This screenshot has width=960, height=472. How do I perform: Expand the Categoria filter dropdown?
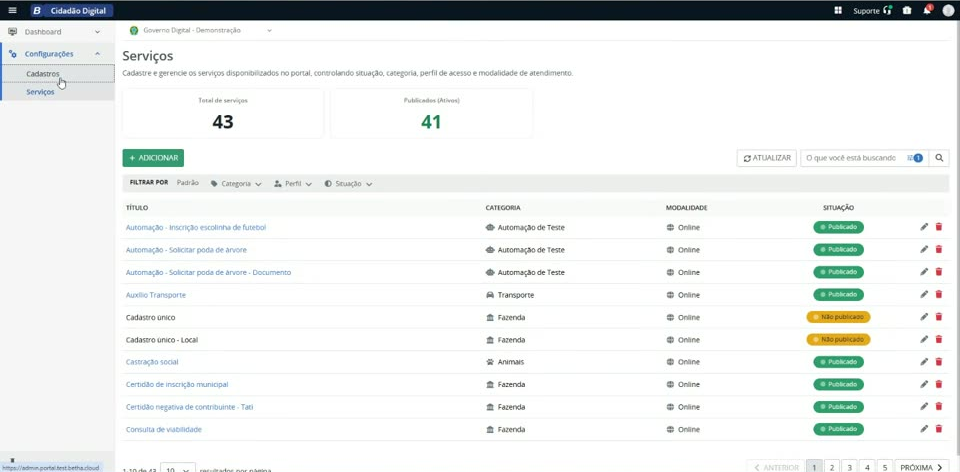point(236,184)
